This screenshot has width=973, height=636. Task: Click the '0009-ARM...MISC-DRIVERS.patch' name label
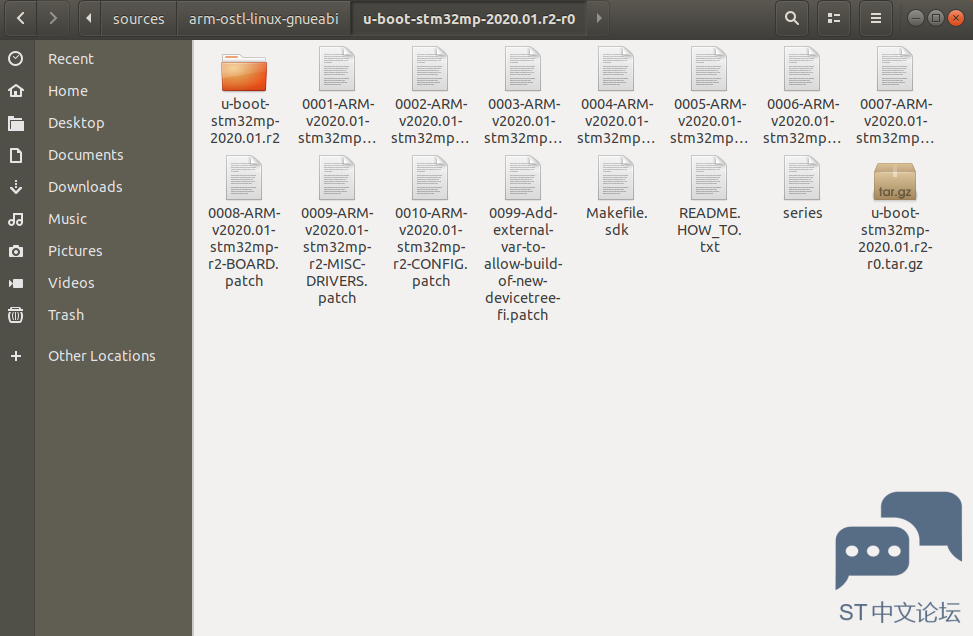(x=337, y=256)
